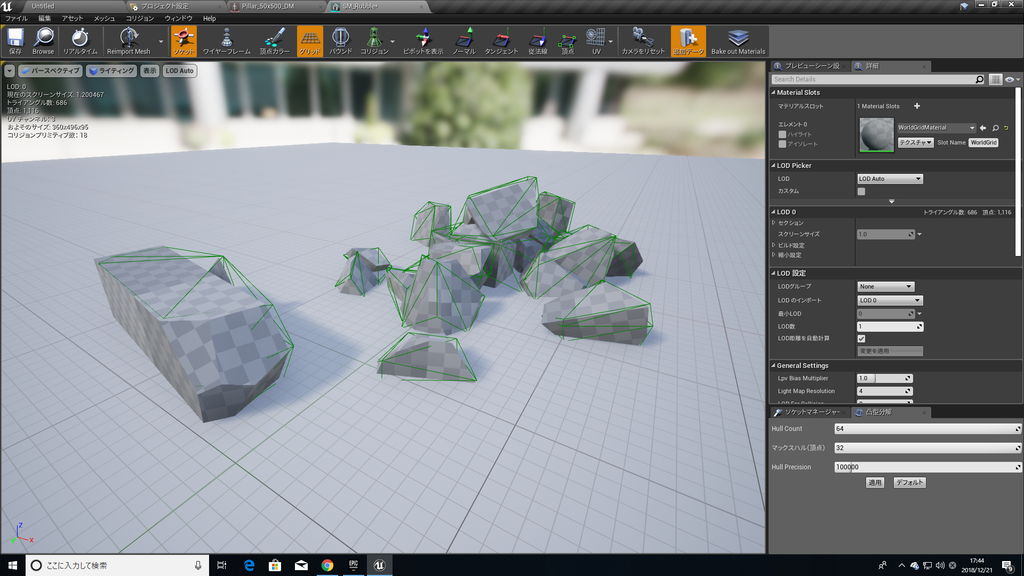Image resolution: width=1024 pixels, height=576 pixels.
Task: Open コリジョン collision menu in menu bar
Action: tap(140, 18)
